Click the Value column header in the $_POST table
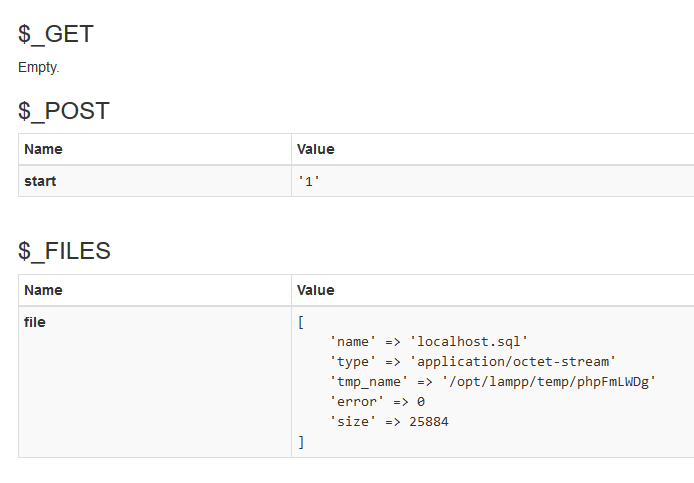 click(x=316, y=149)
